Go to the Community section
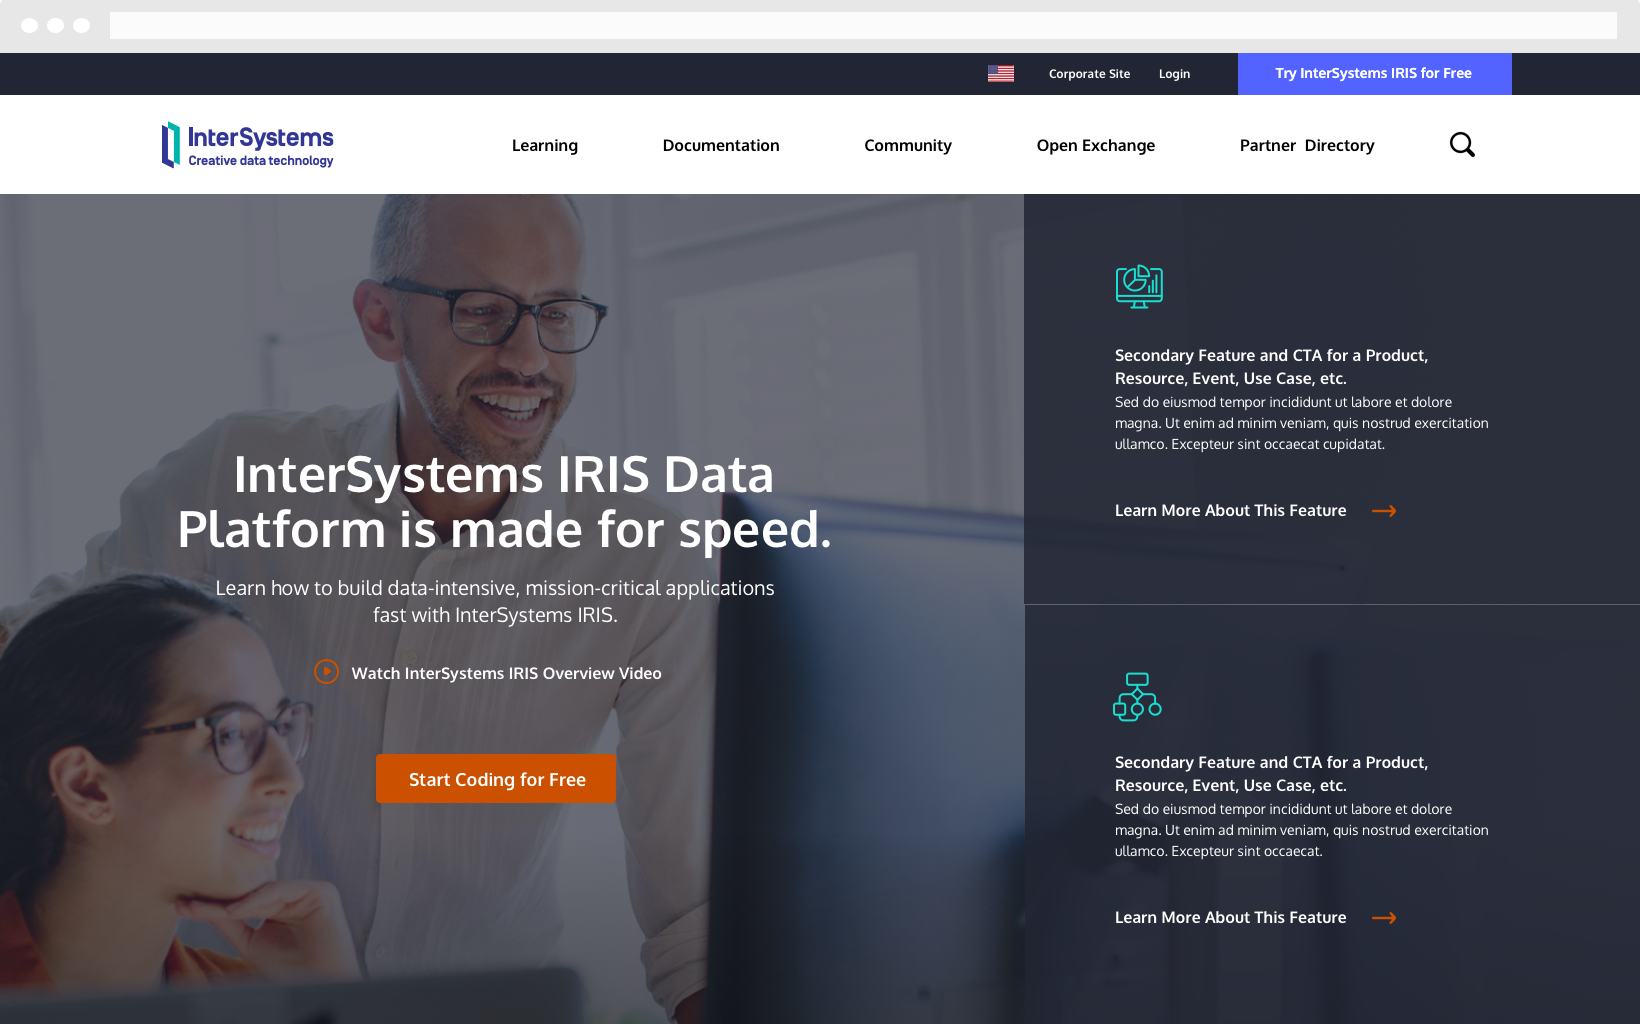The image size is (1640, 1024). pos(908,145)
